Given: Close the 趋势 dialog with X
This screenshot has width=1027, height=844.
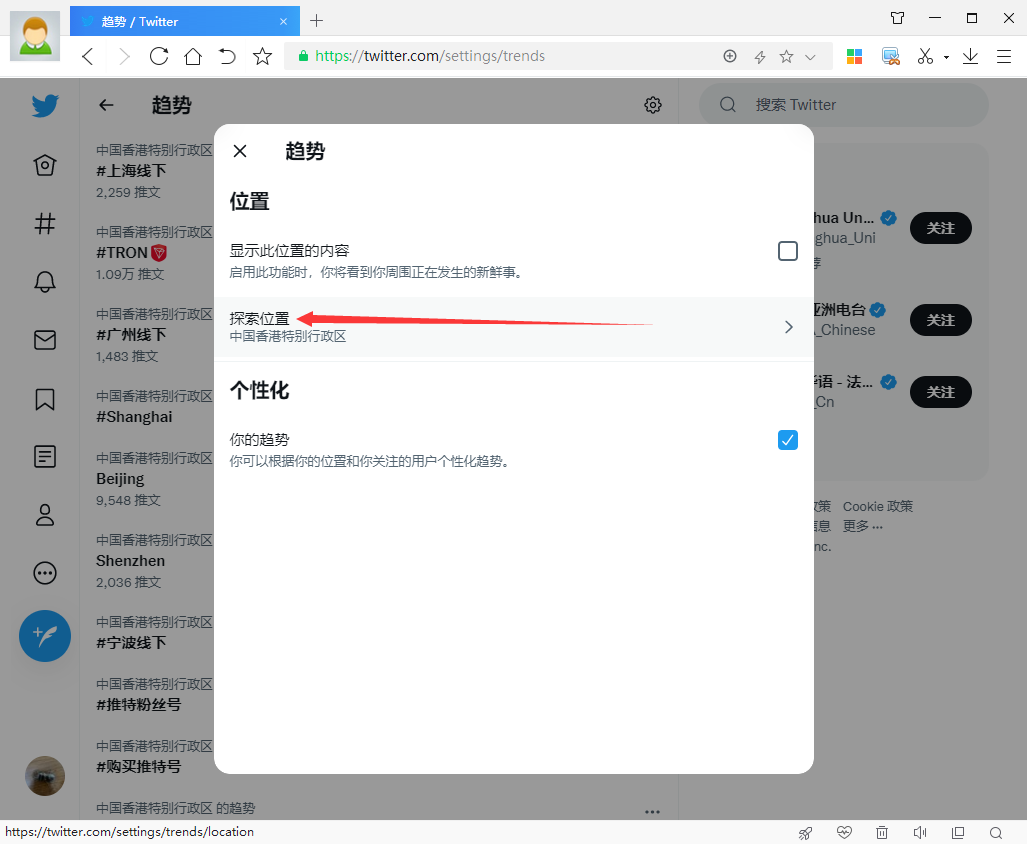Looking at the screenshot, I should pyautogui.click(x=240, y=151).
